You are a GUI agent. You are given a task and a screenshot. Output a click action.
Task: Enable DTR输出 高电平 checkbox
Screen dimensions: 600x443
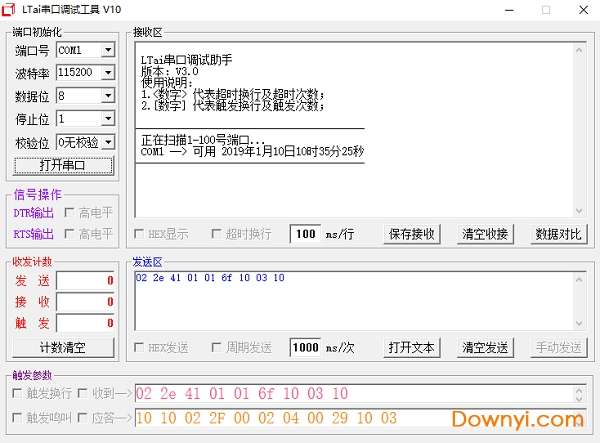70,212
